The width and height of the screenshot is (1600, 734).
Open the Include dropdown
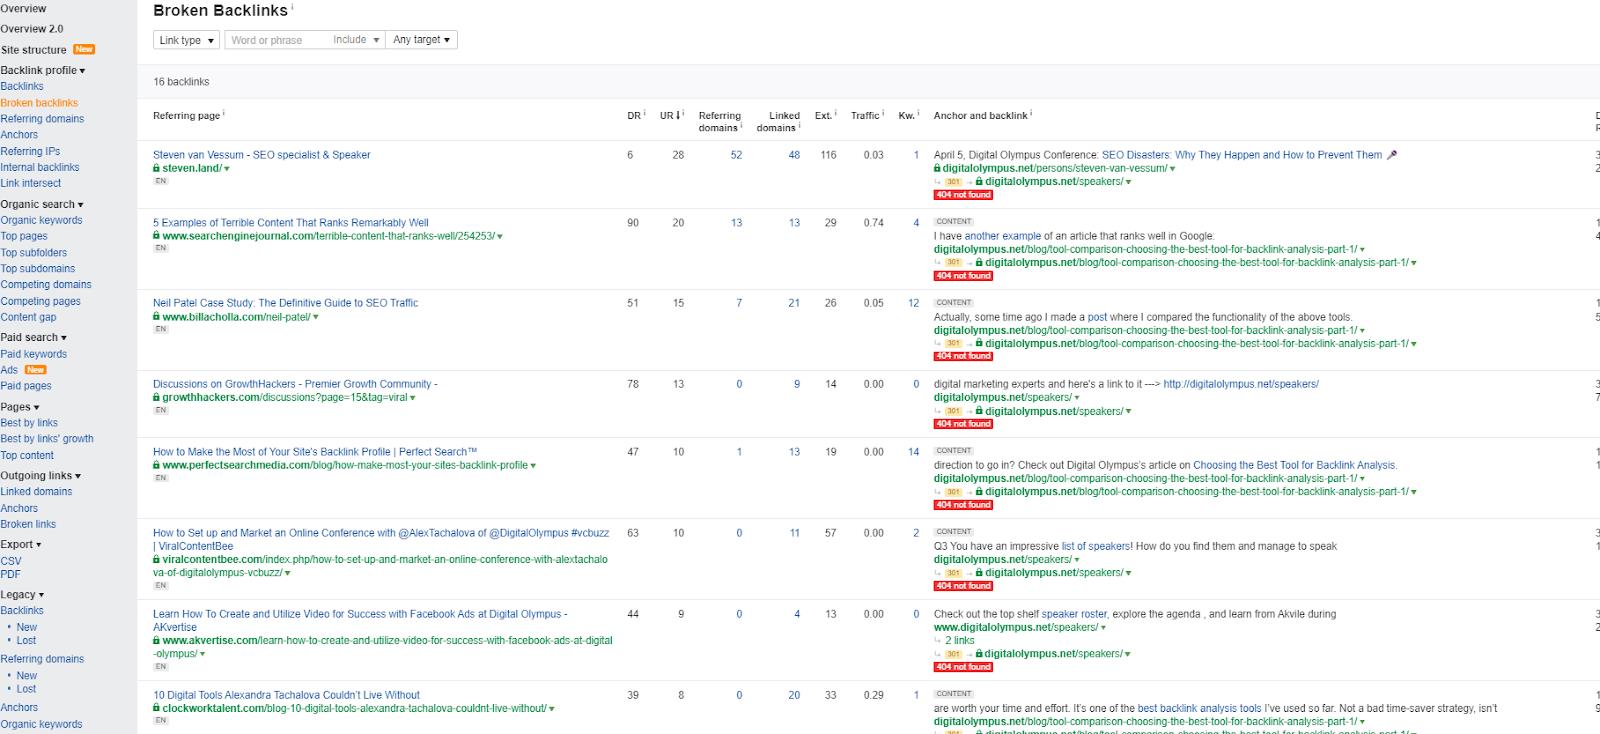pos(356,40)
